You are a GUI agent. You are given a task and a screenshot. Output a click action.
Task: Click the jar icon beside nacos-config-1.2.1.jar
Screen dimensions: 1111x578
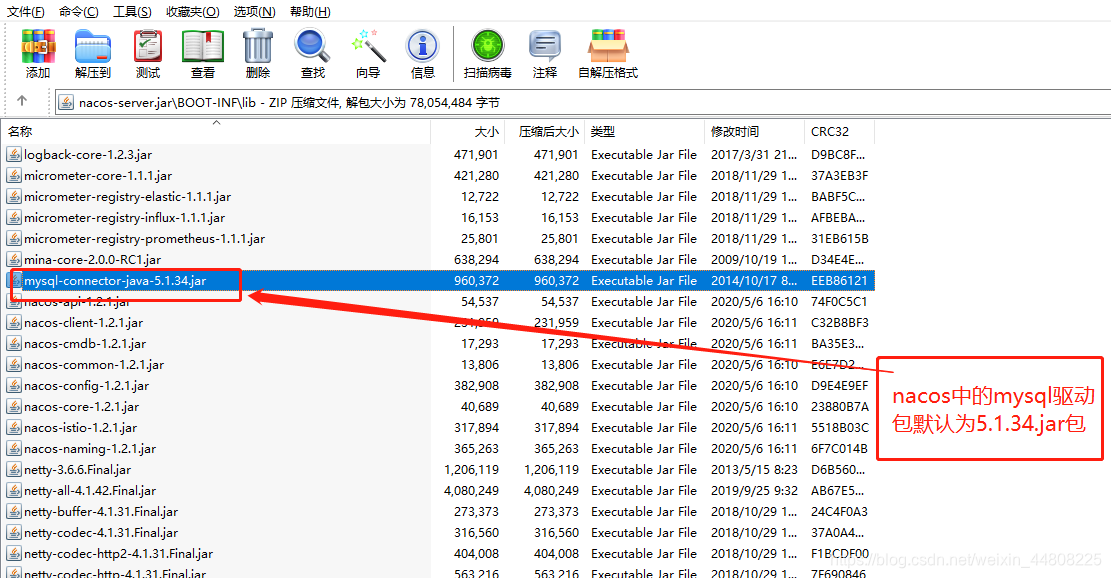(13, 385)
